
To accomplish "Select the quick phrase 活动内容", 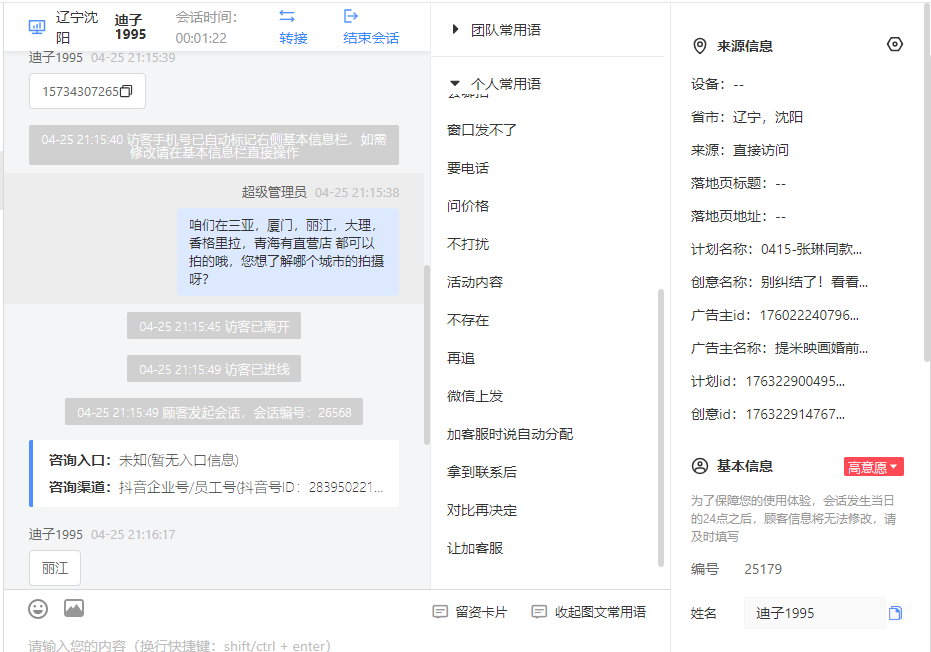I will [475, 282].
